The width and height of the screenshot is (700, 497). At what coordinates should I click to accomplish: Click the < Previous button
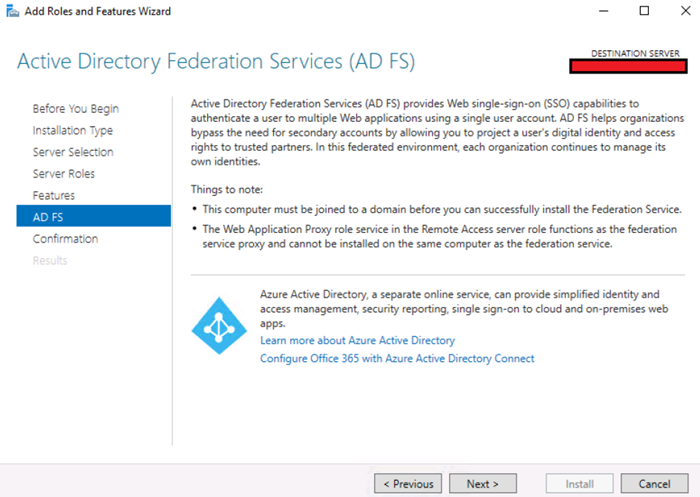[x=408, y=484]
